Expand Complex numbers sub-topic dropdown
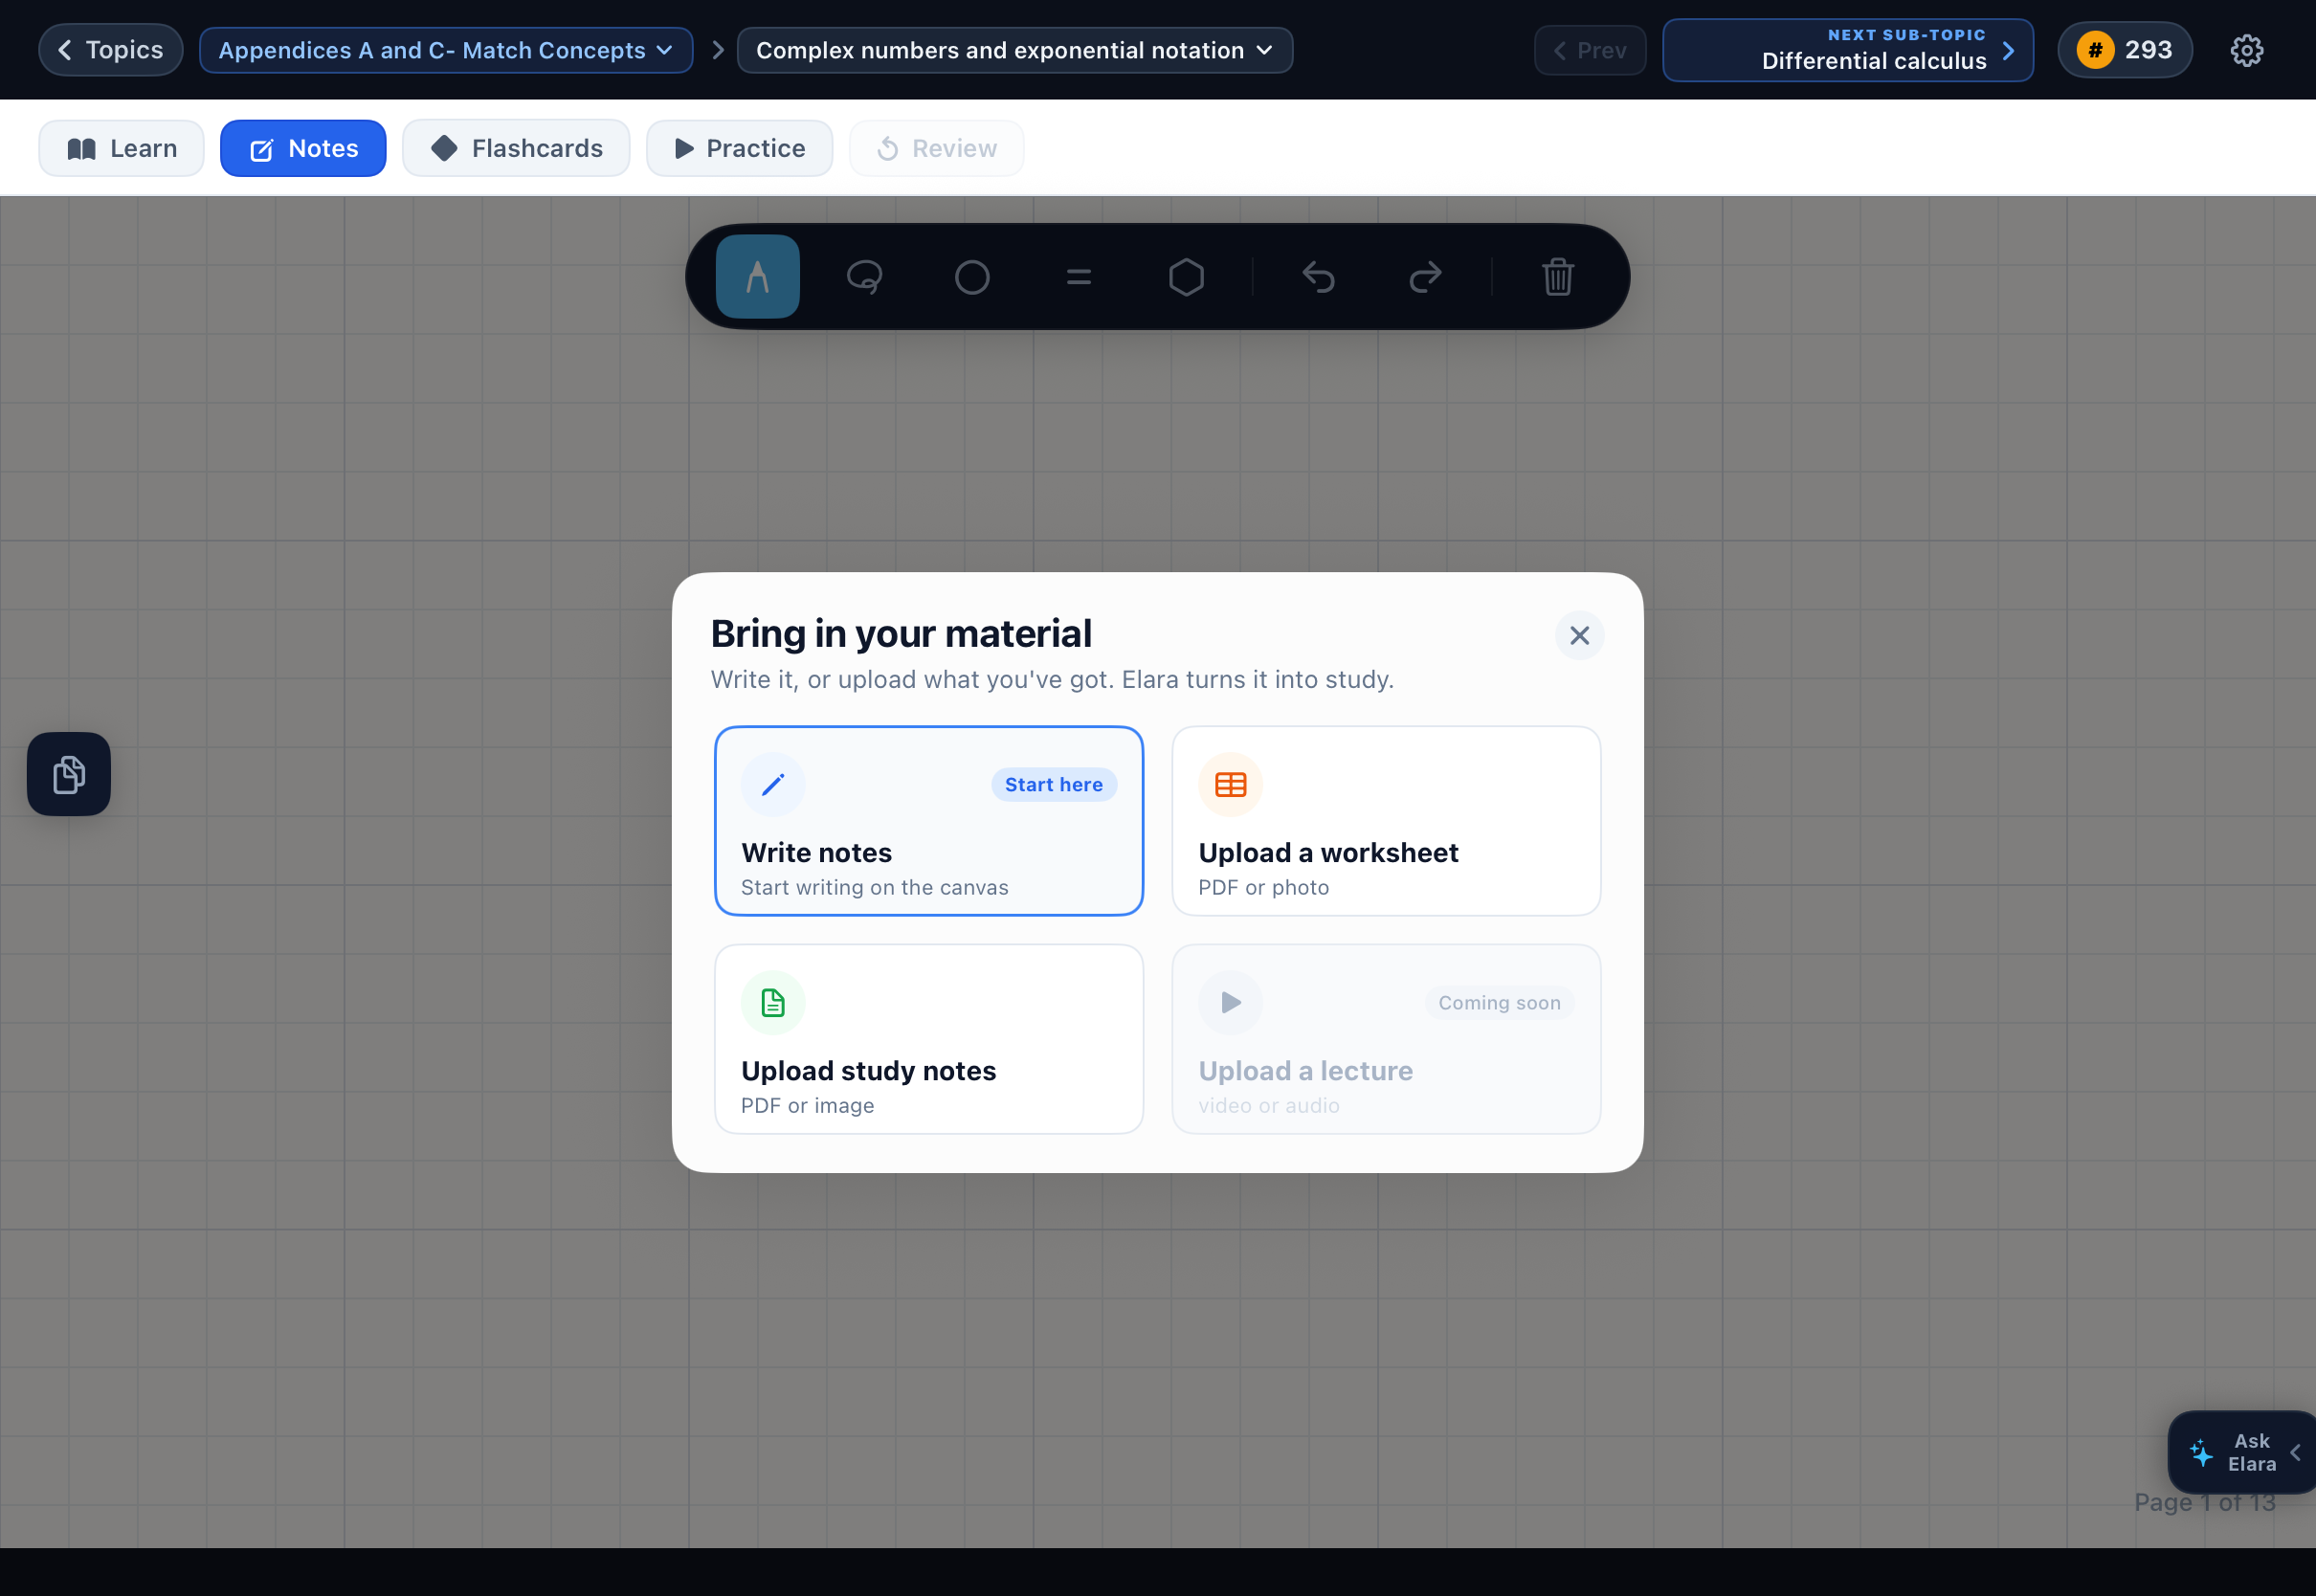The height and width of the screenshot is (1596, 2316). pos(1015,50)
